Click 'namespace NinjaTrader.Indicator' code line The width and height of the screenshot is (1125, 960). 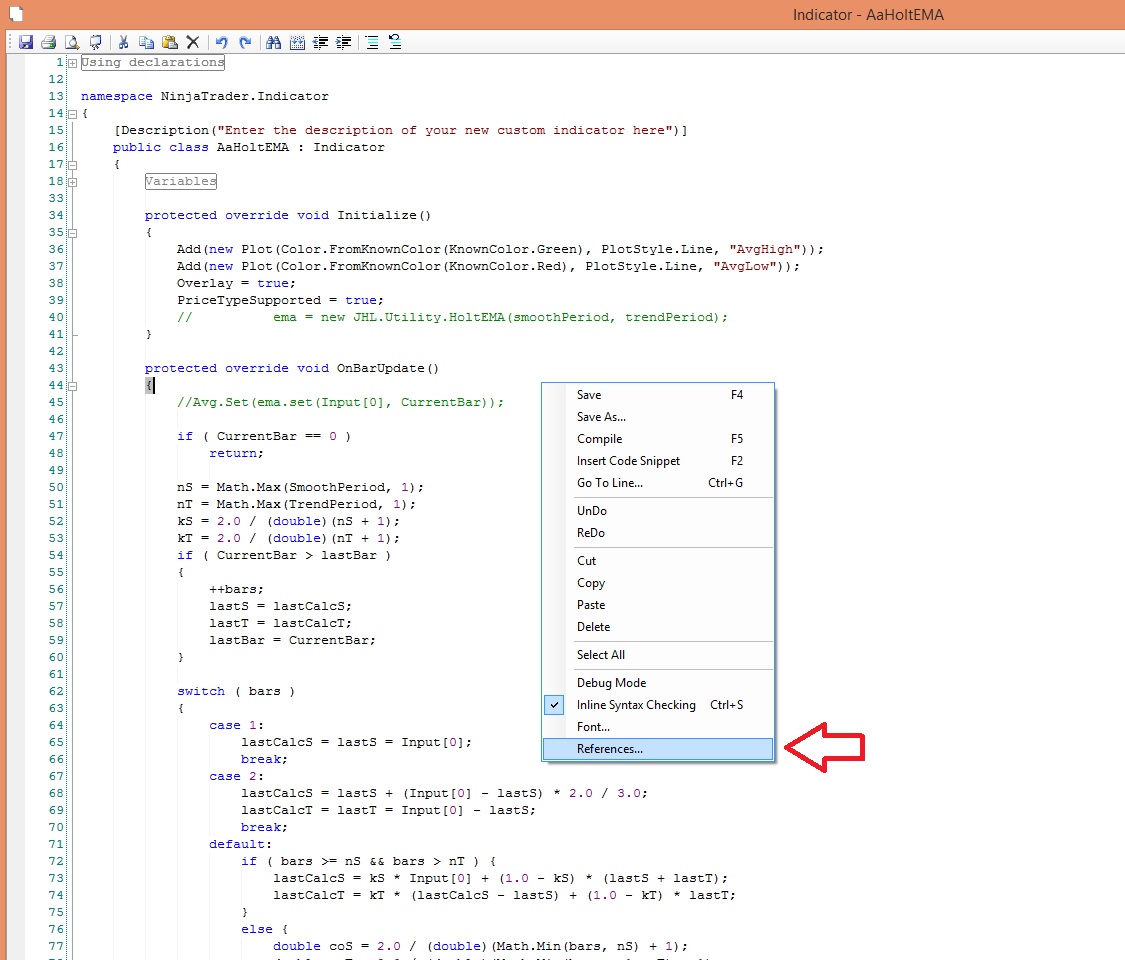204,96
